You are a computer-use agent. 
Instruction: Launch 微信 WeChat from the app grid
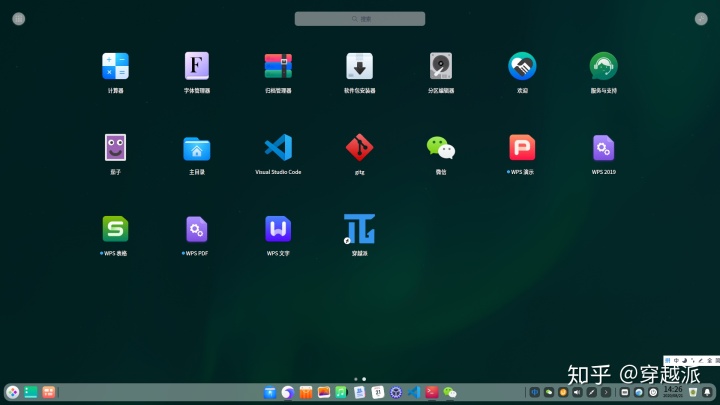click(x=441, y=147)
